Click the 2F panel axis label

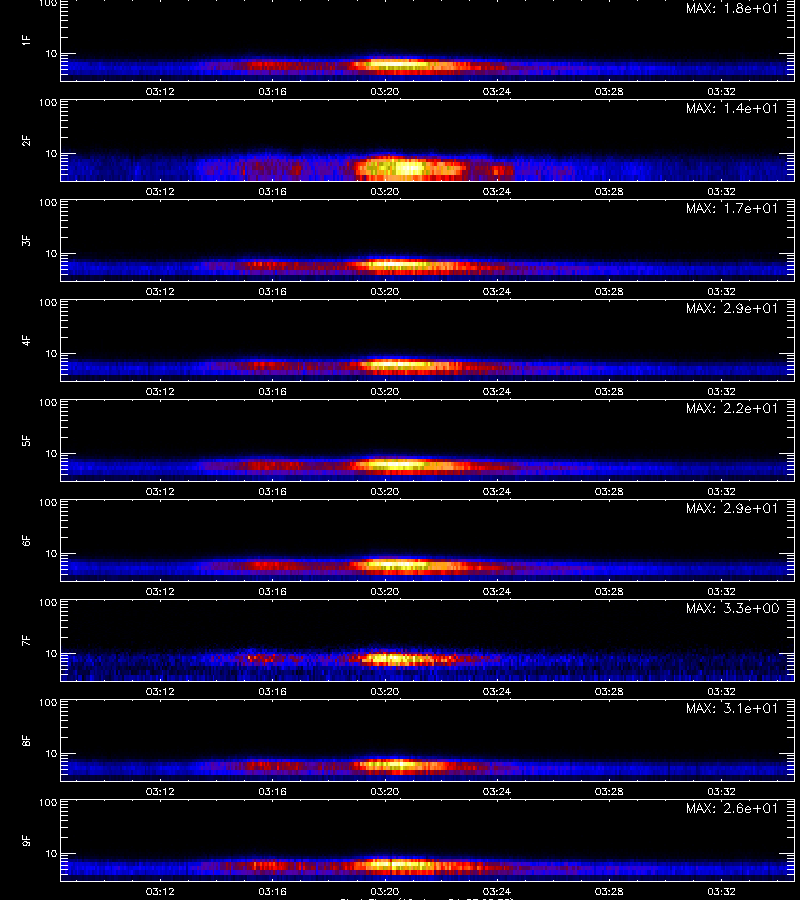pyautogui.click(x=26, y=140)
